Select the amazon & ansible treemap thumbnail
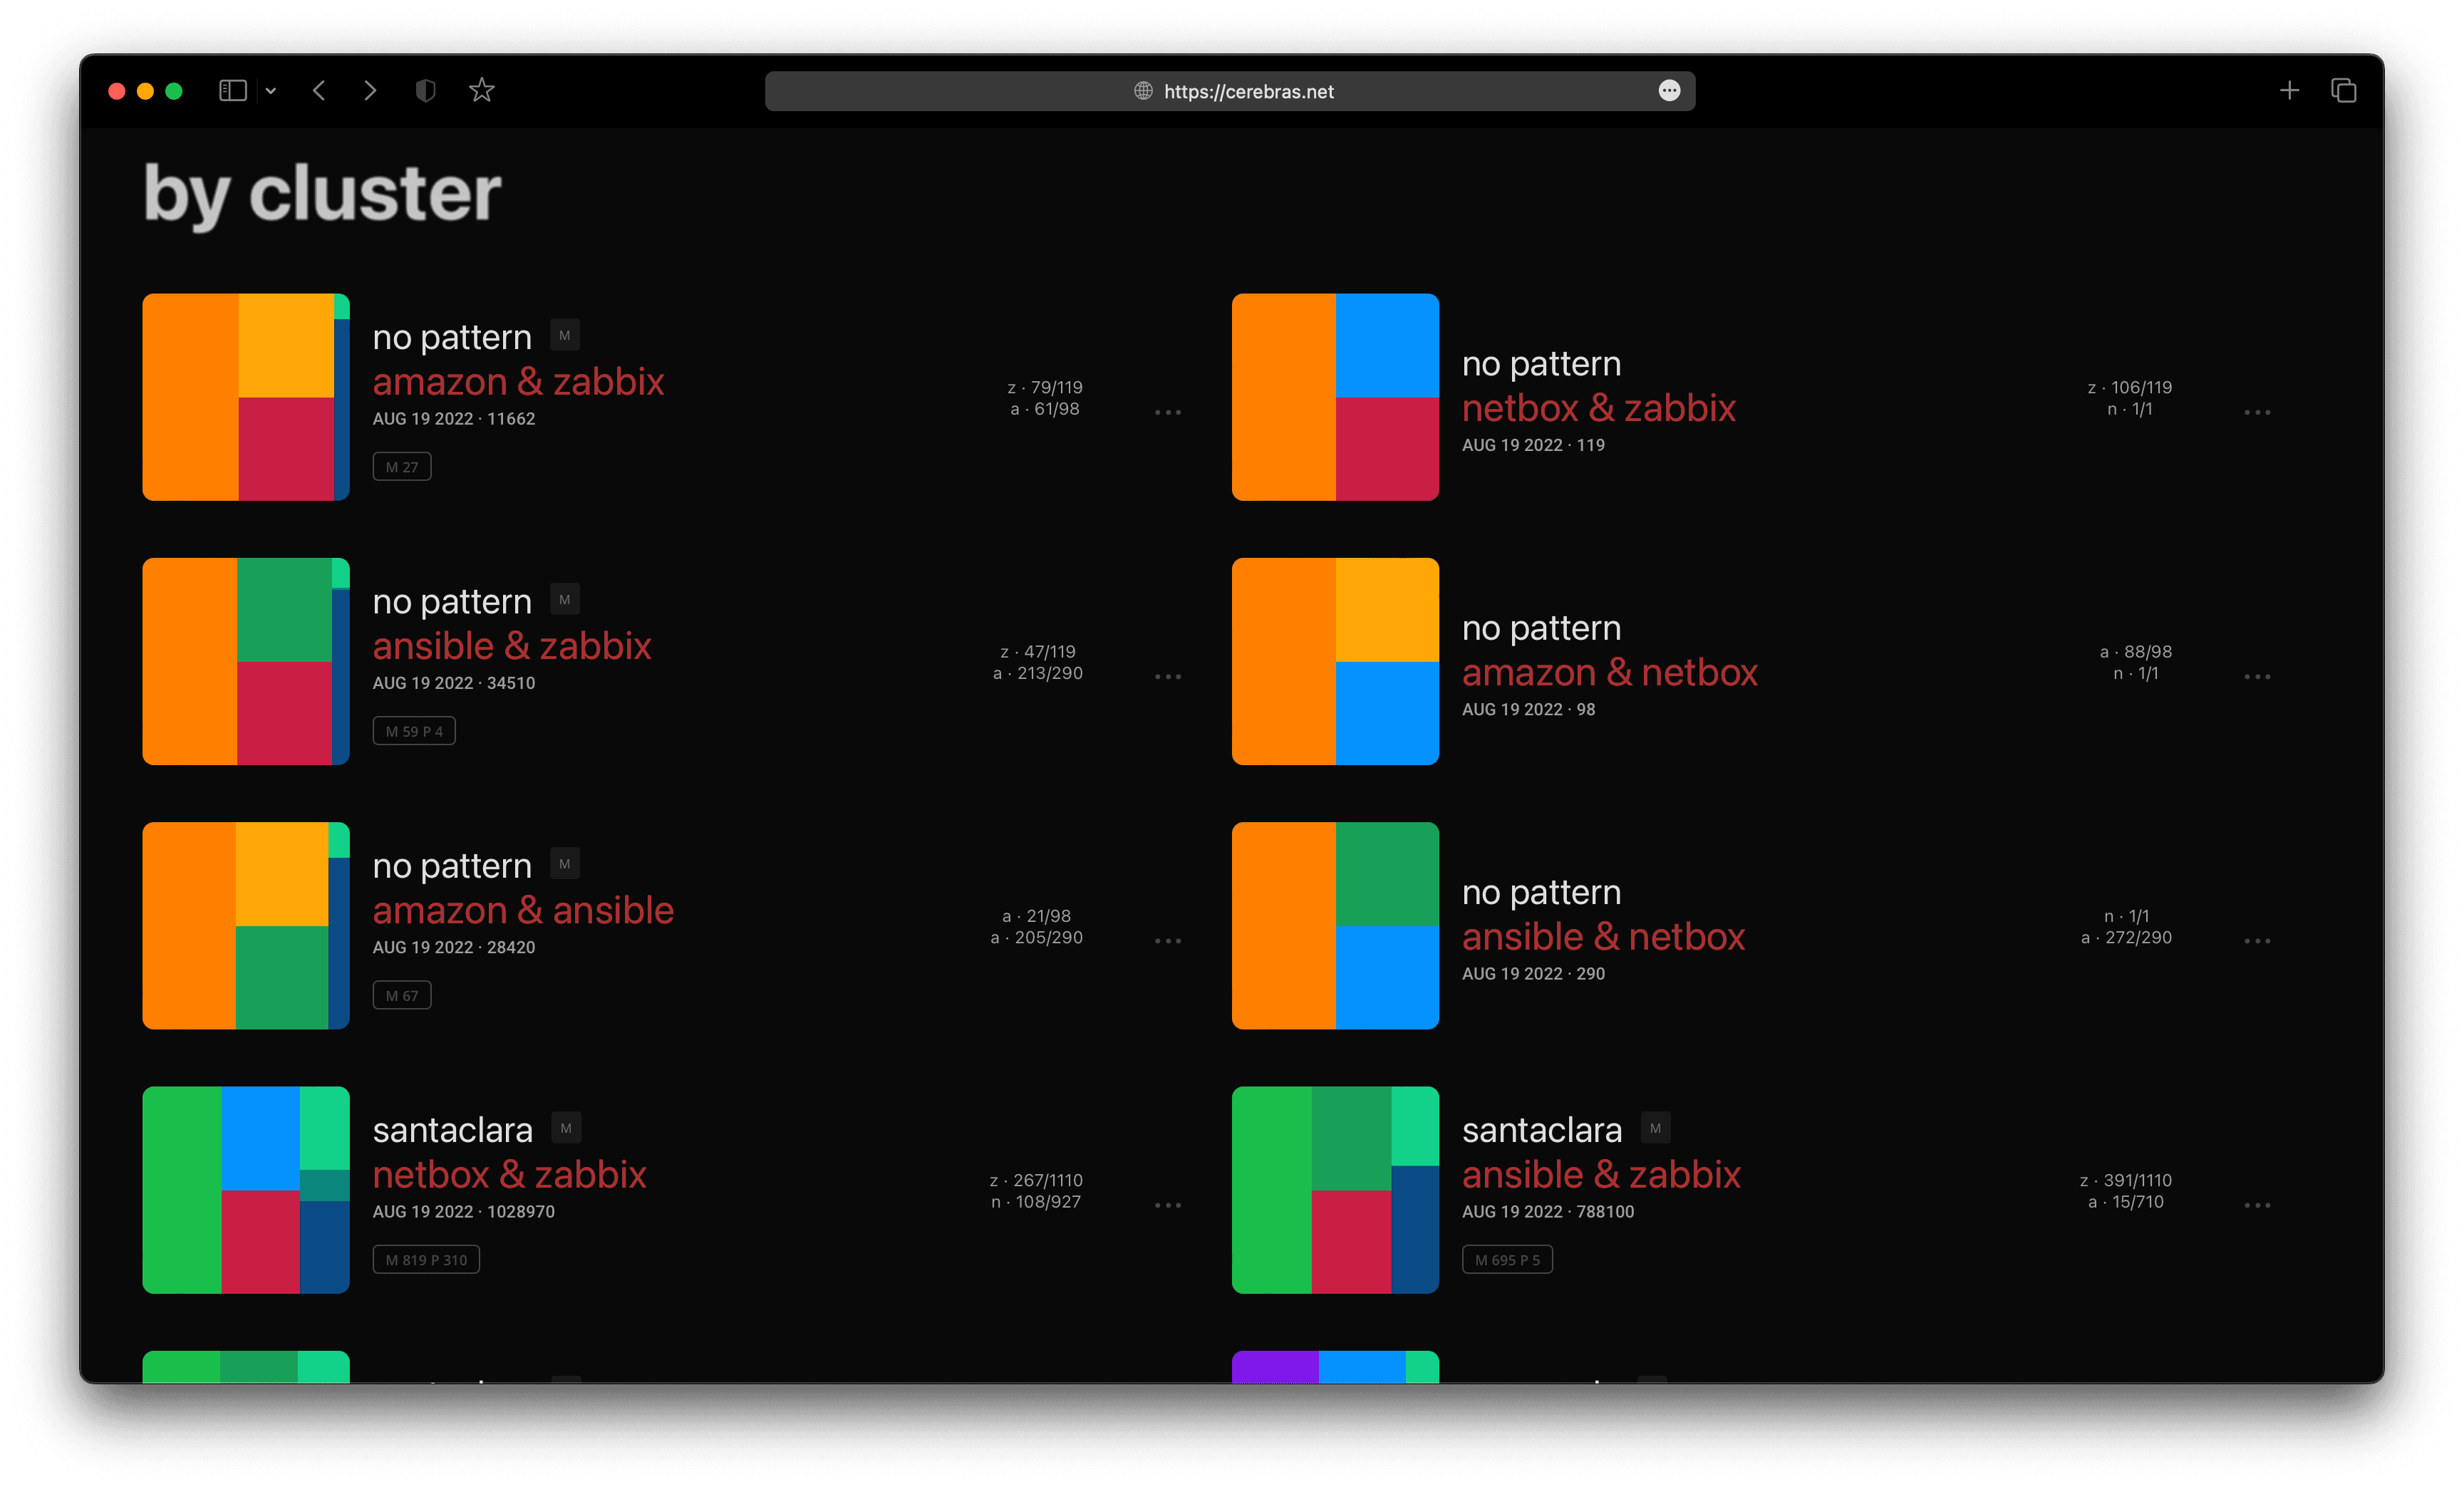 (246, 926)
